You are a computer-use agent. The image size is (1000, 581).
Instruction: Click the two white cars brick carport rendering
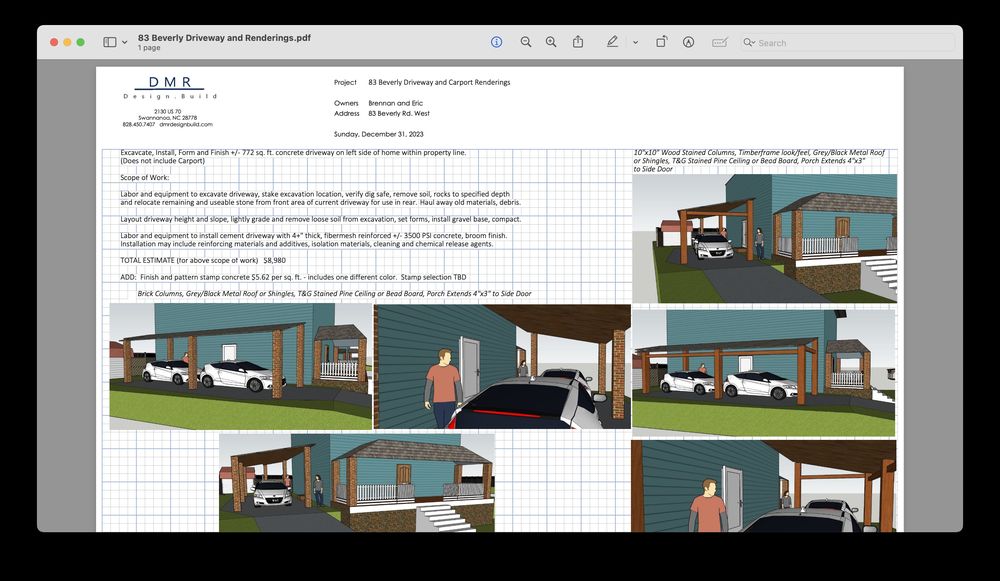coord(240,367)
